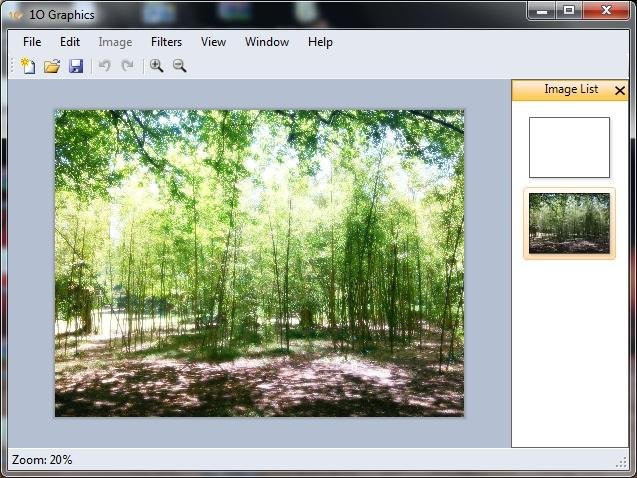
Task: Click the New image toolbar icon
Action: tap(28, 66)
